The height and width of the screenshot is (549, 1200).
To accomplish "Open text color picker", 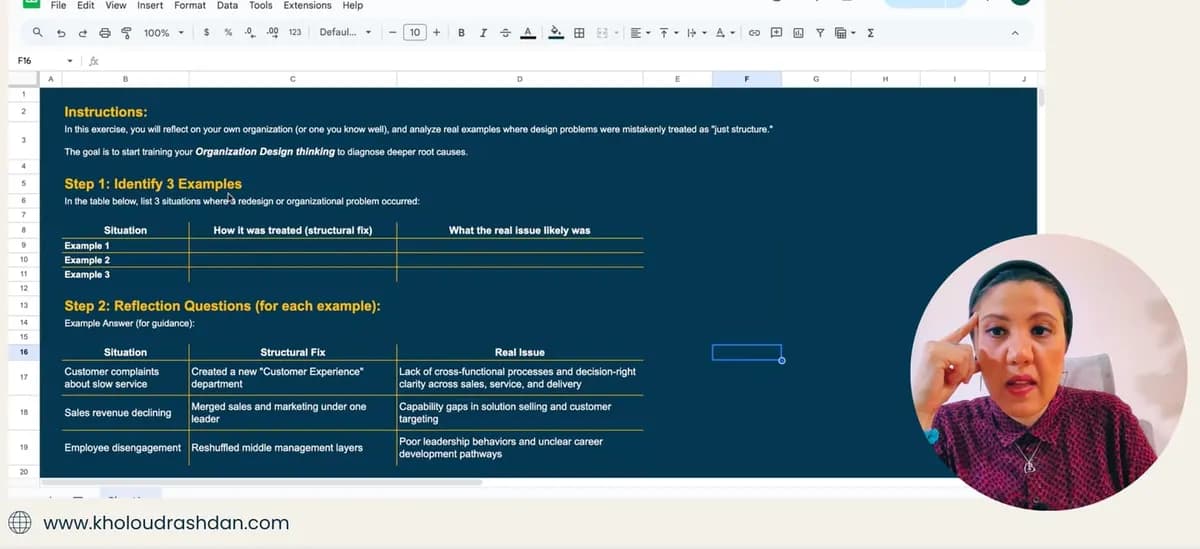I will (x=527, y=33).
